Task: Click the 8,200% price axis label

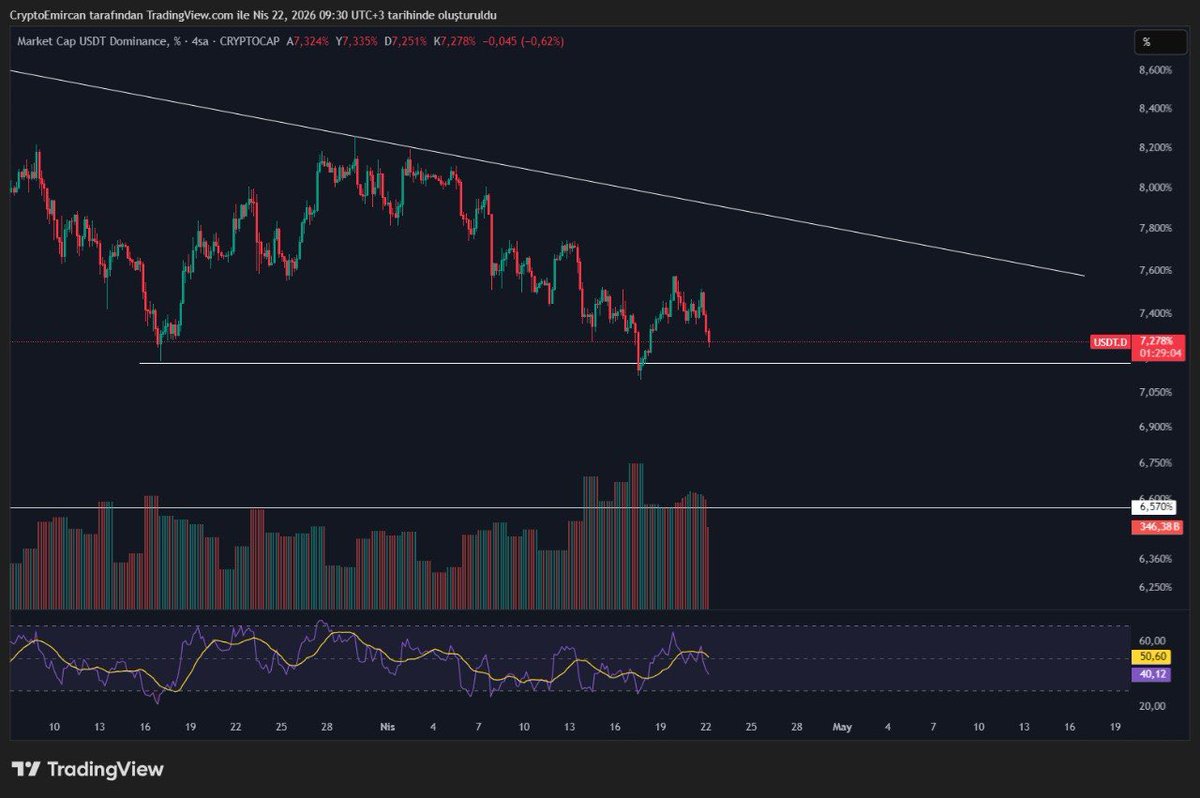Action: [1154, 148]
